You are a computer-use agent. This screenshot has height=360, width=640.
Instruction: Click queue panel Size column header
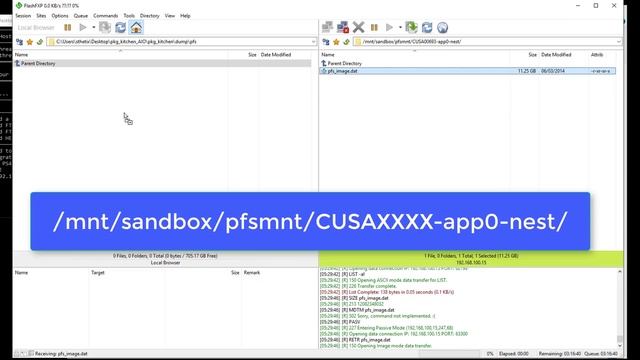click(235, 273)
